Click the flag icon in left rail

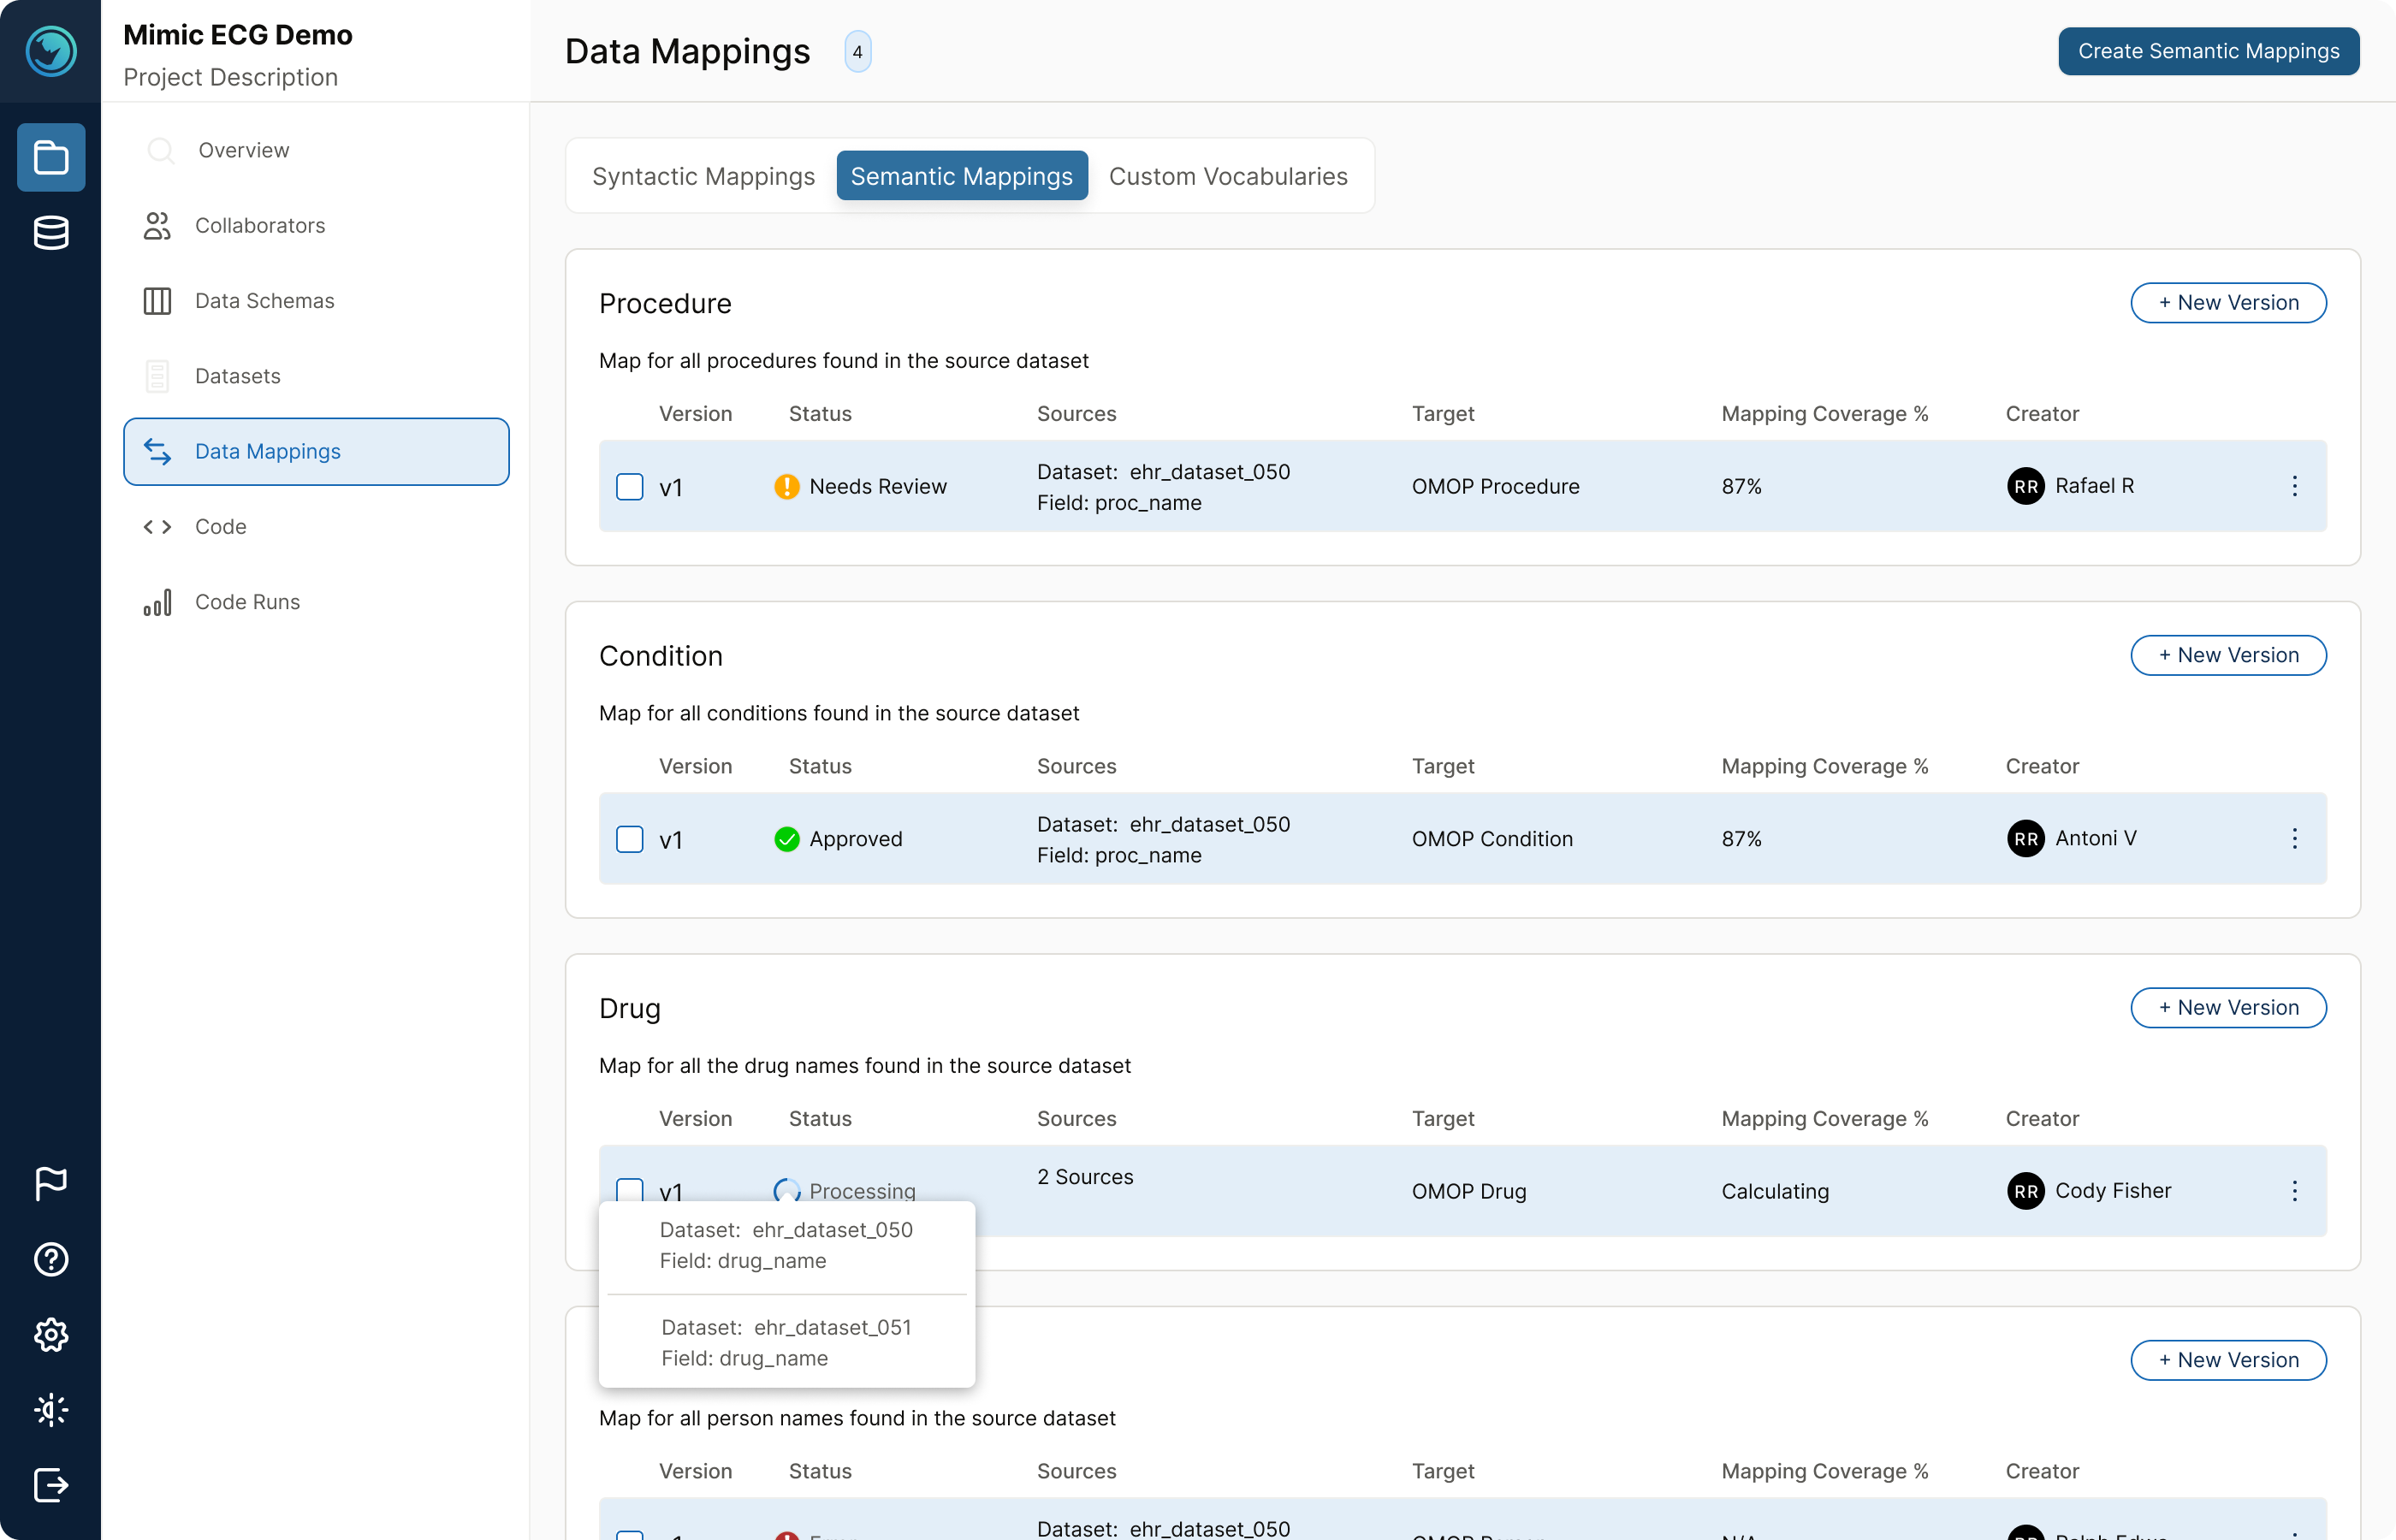tap(51, 1183)
